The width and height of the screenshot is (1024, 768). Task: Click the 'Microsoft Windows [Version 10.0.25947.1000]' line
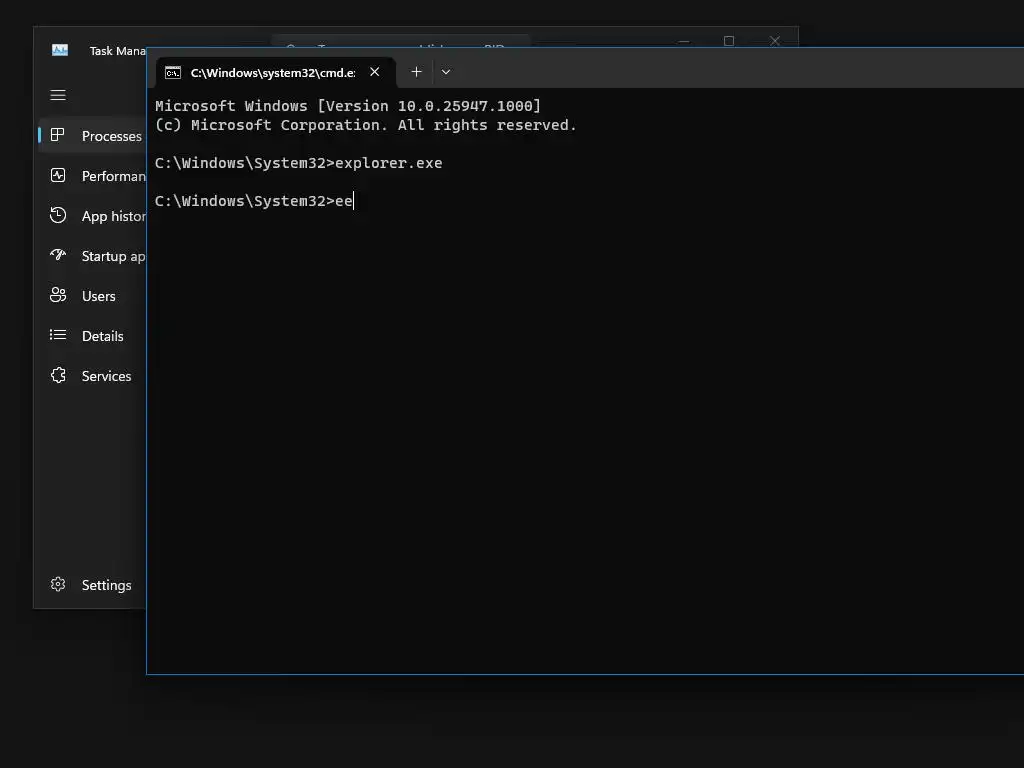[348, 106]
